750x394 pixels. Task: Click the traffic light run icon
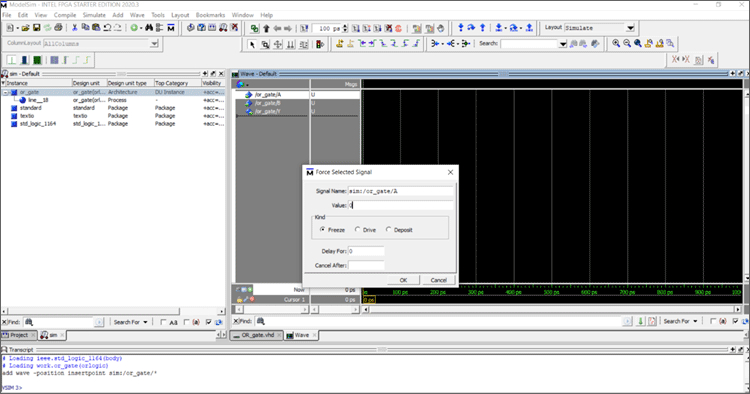click(320, 44)
